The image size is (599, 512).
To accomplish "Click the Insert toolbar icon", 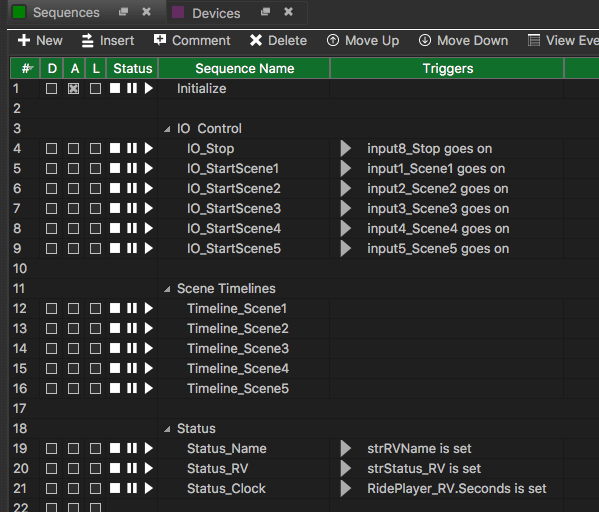I will tap(87, 41).
